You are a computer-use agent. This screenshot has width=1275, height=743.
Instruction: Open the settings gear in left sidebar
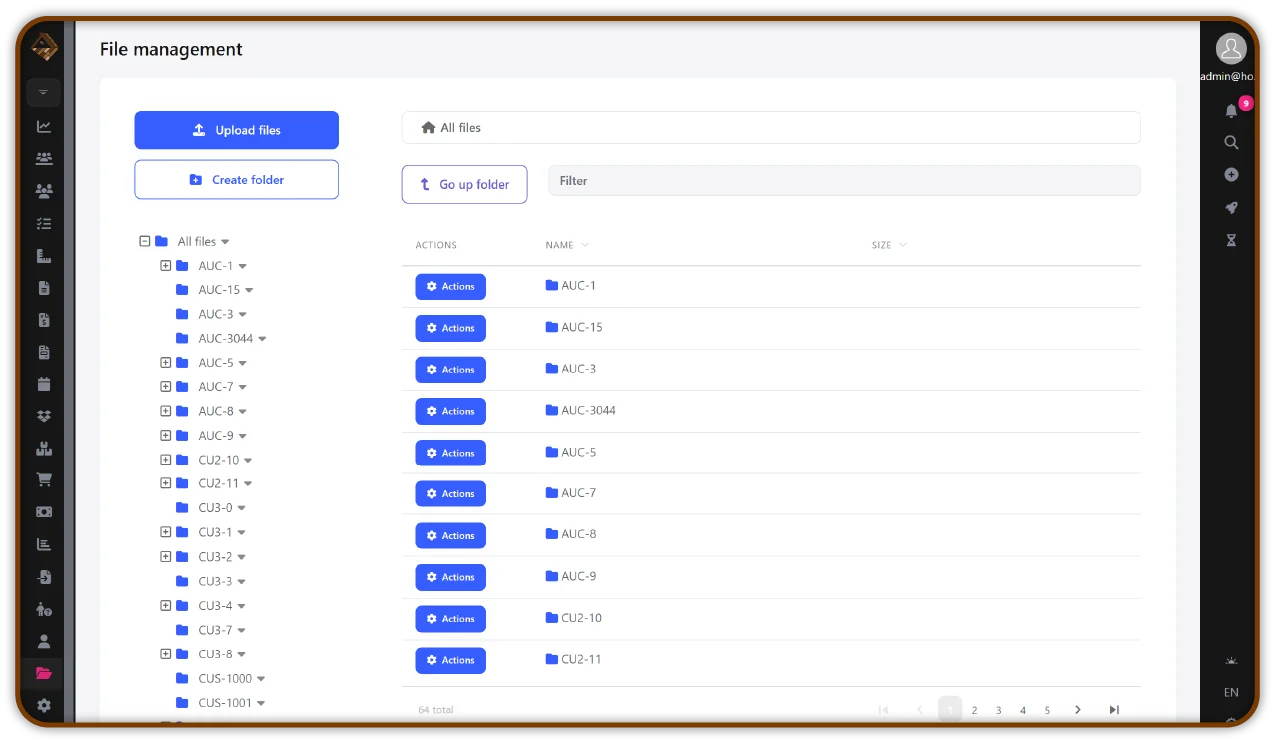click(x=44, y=705)
